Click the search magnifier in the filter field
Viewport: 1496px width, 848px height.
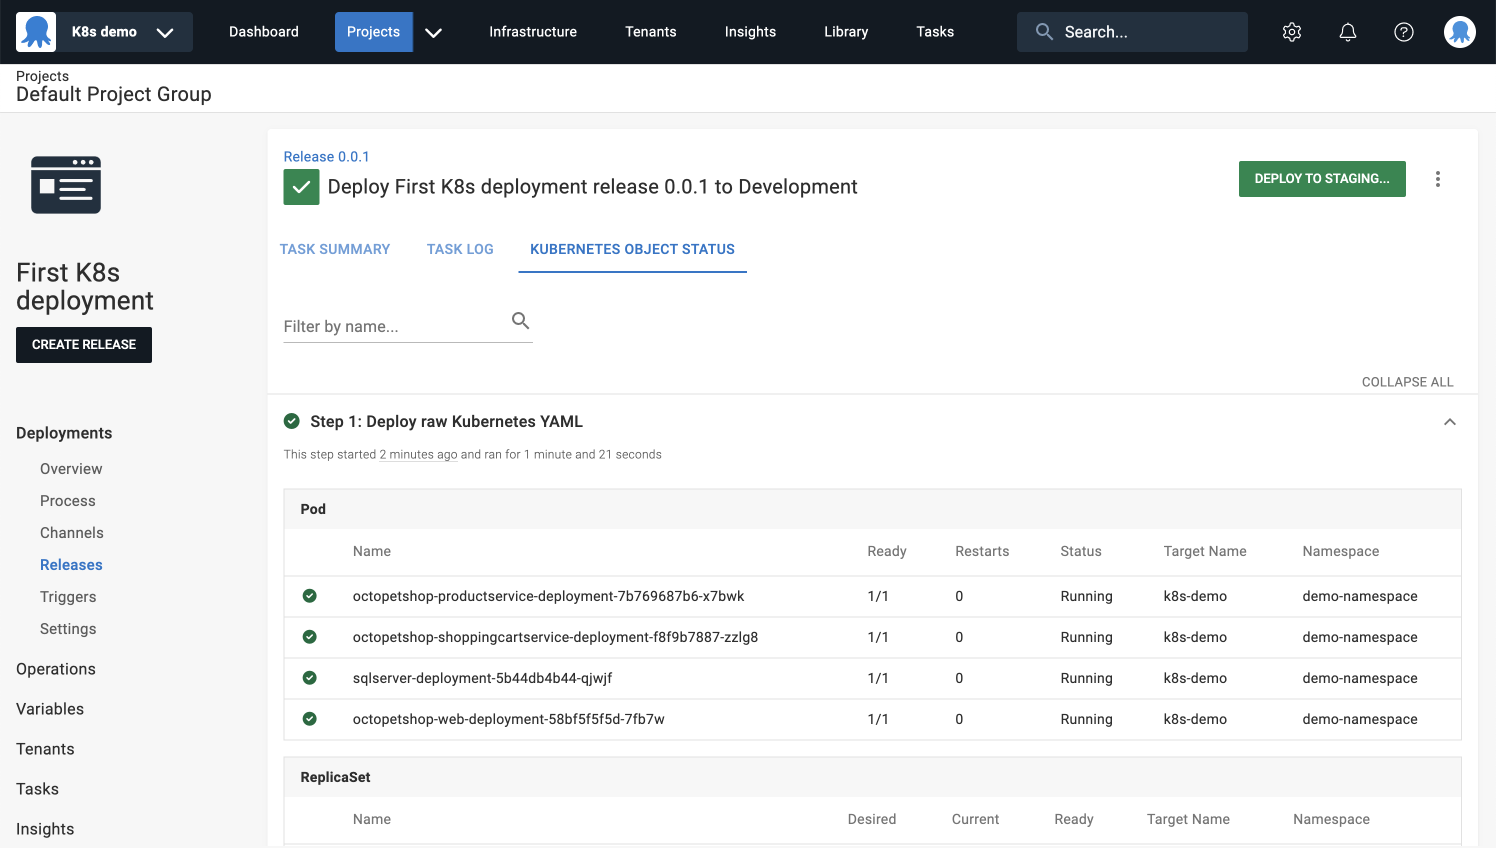pos(520,320)
